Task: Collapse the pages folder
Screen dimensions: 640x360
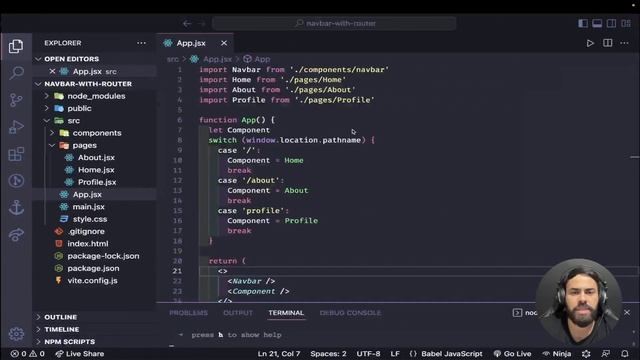Action: pos(84,145)
